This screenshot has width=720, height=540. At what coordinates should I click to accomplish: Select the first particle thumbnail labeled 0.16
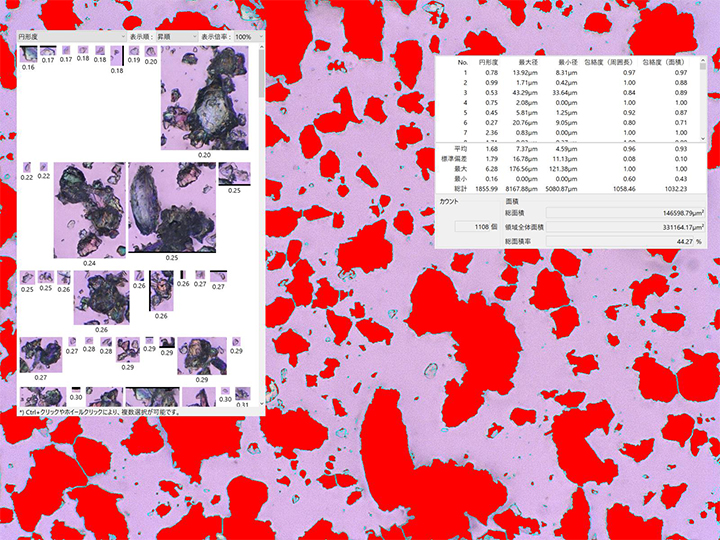pos(29,55)
